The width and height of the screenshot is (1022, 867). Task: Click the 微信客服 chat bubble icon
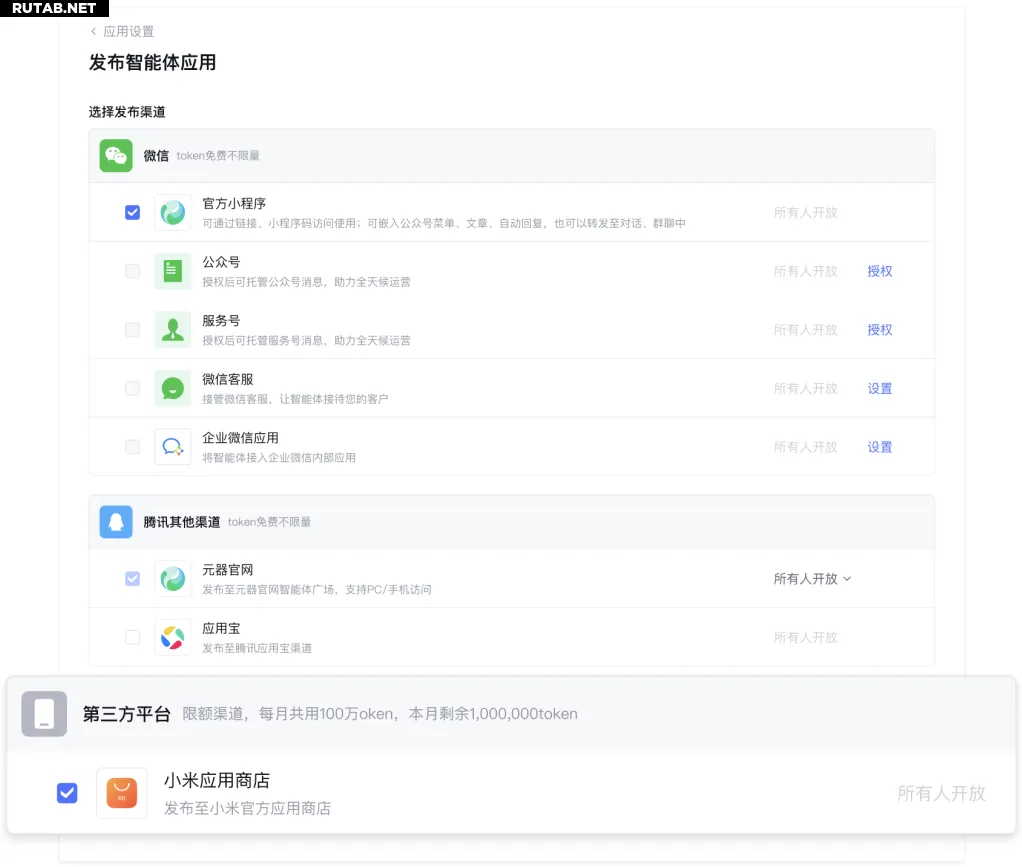click(173, 388)
